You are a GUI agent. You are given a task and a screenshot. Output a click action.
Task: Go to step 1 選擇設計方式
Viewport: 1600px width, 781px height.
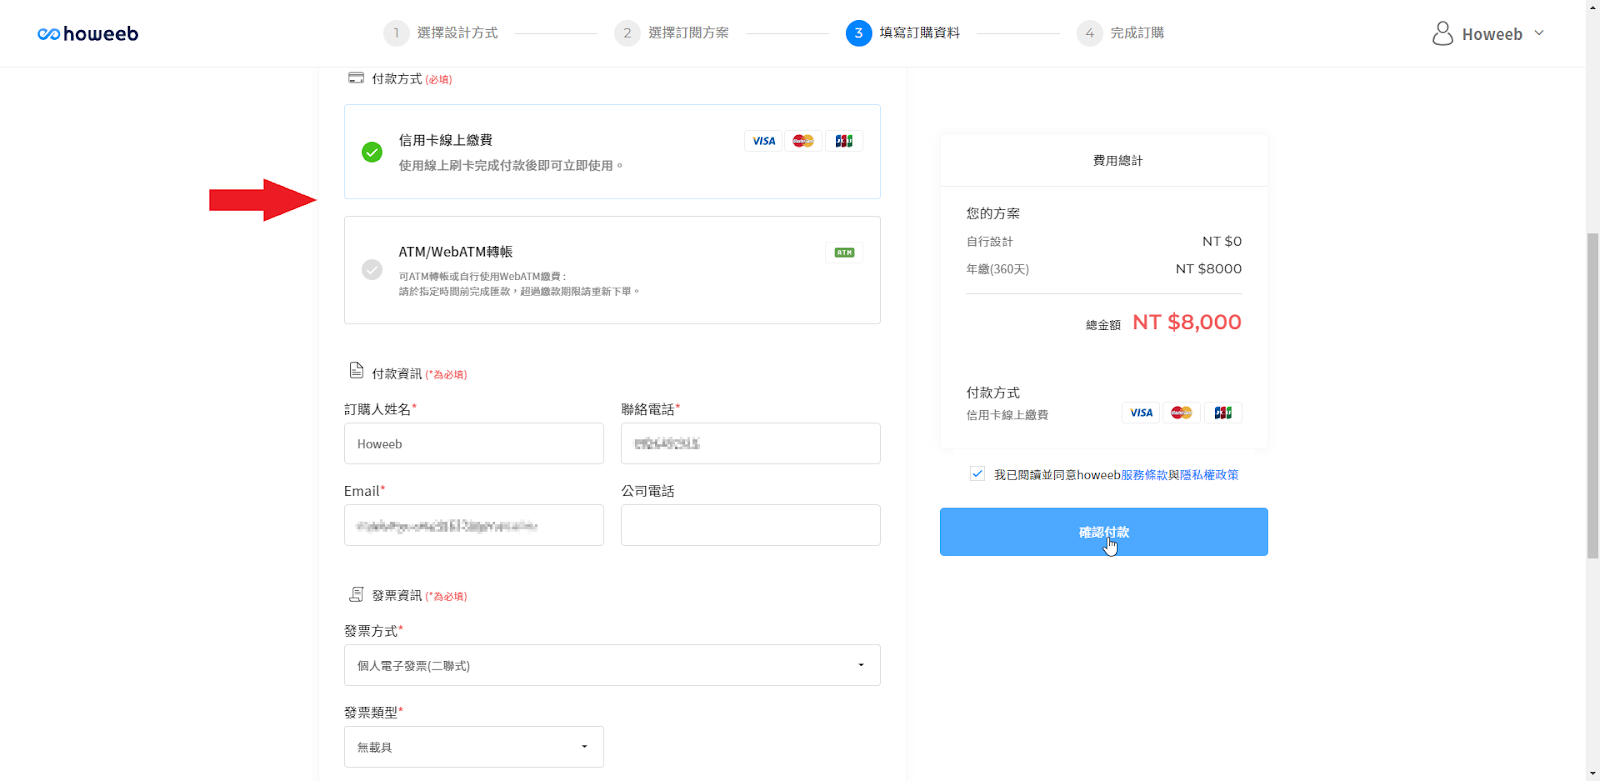[x=441, y=33]
